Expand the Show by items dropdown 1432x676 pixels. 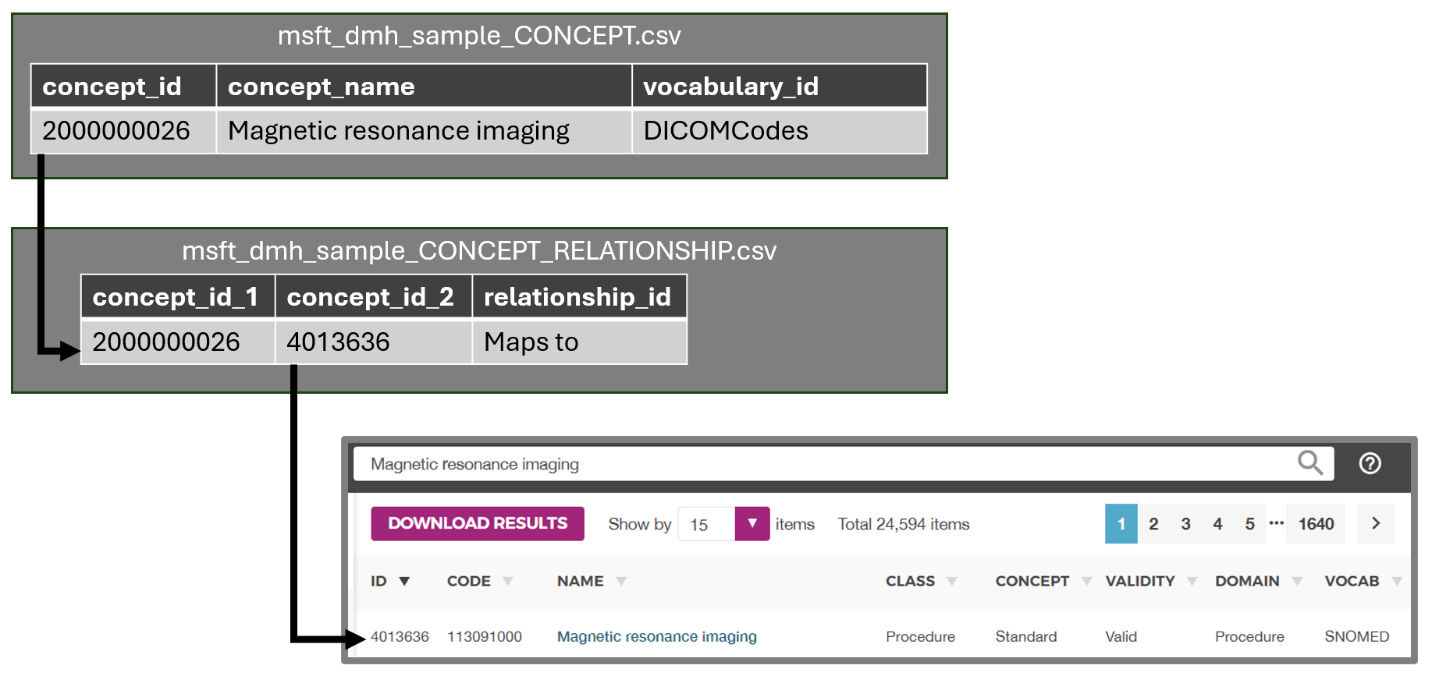pyautogui.click(x=752, y=524)
